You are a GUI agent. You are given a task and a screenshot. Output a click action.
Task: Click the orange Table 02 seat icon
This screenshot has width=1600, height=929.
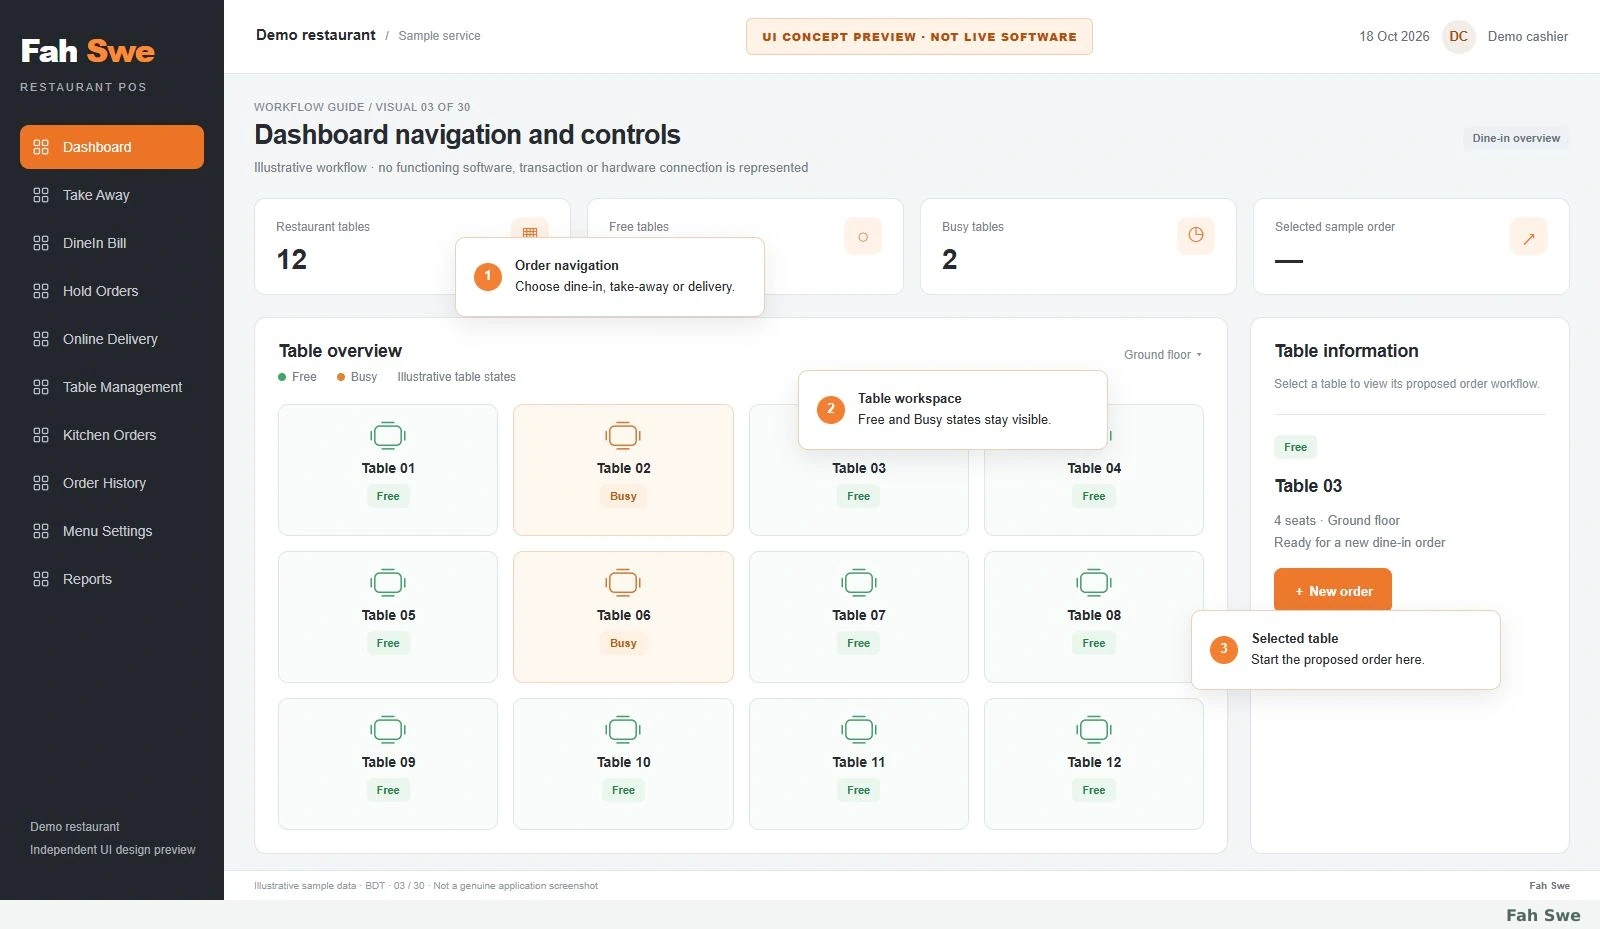(623, 436)
